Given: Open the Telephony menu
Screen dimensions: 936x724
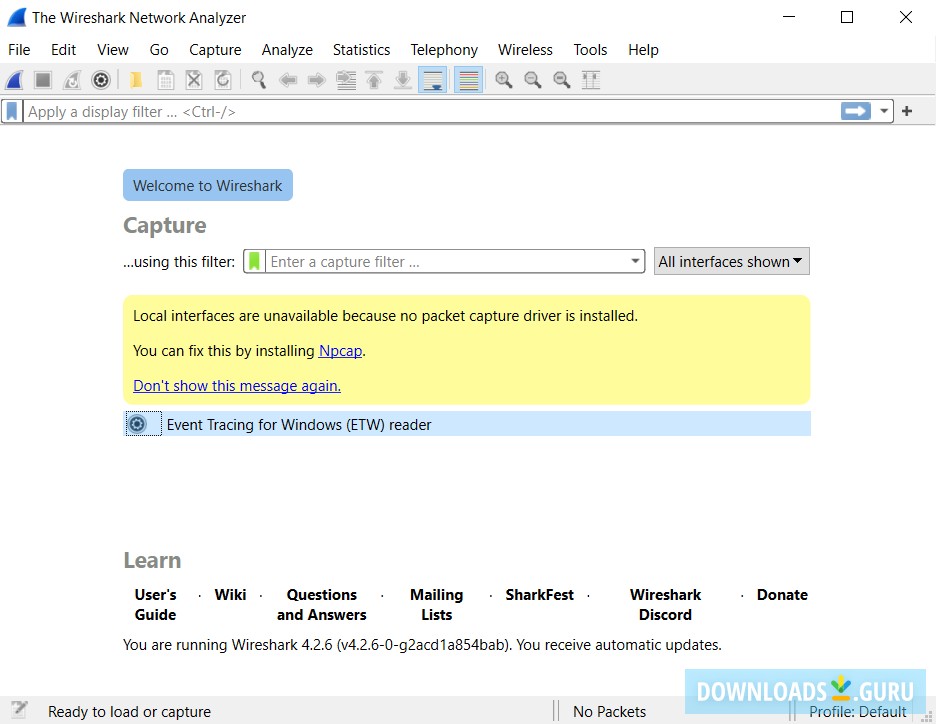Looking at the screenshot, I should coord(444,49).
